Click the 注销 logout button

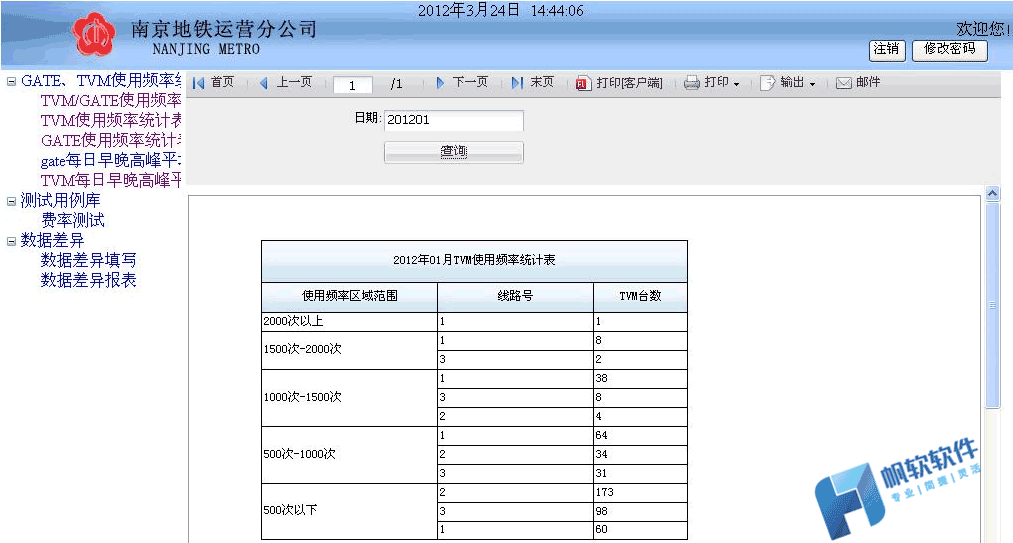tap(887, 50)
